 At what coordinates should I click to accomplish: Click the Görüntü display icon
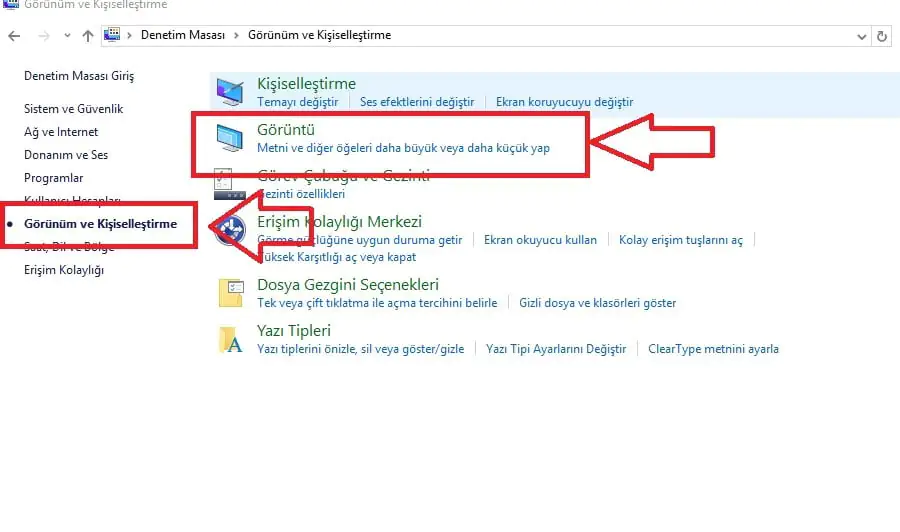click(231, 138)
